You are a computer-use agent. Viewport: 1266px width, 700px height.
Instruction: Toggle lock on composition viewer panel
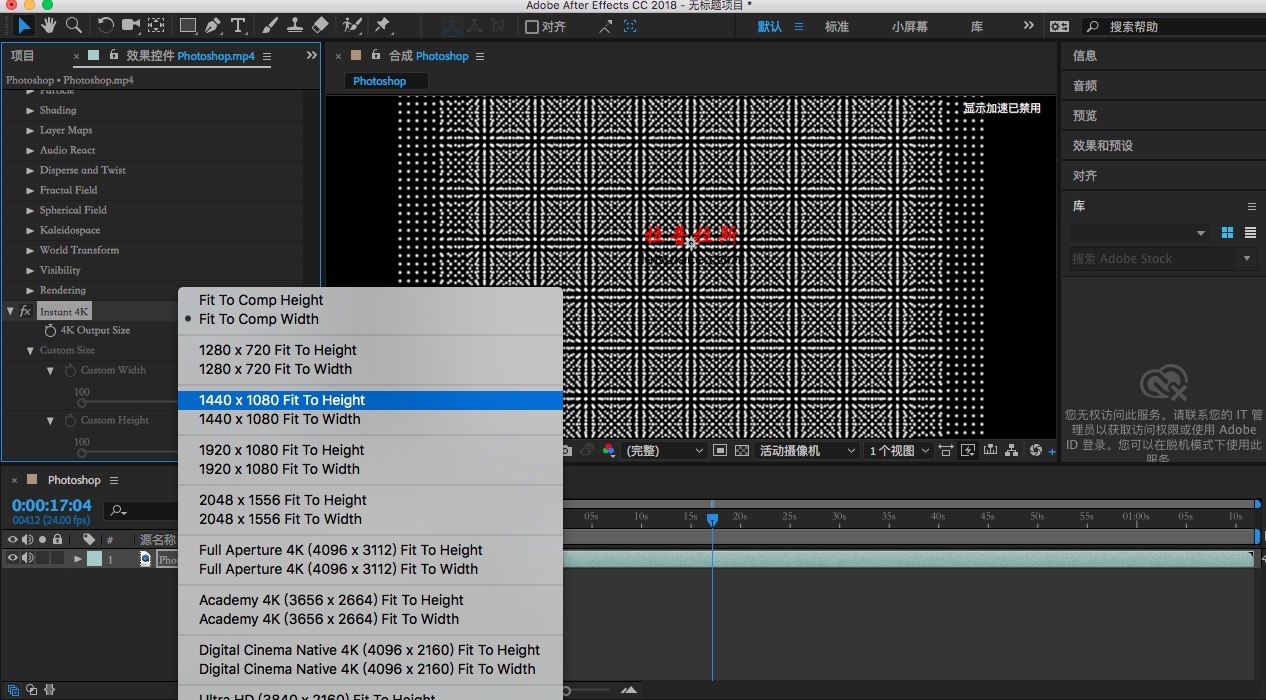[x=376, y=56]
